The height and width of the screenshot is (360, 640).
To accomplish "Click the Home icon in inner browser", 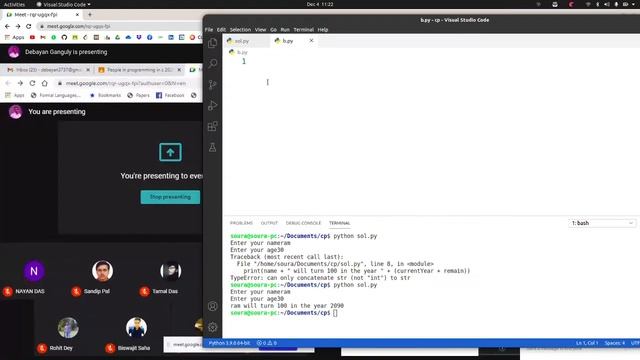I will (44, 83).
